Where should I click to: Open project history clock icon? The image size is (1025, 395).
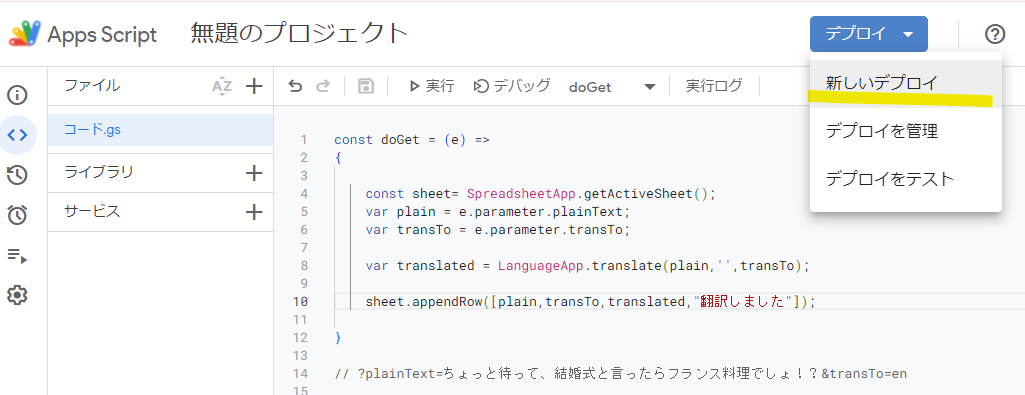17,175
